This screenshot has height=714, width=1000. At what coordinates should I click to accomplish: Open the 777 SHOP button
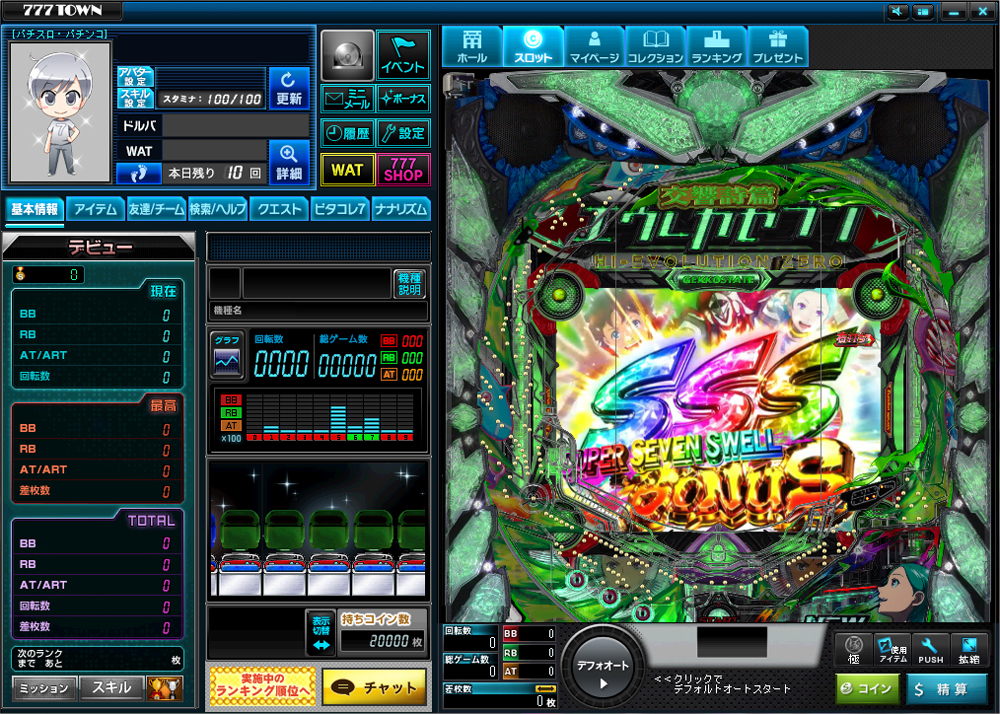pyautogui.click(x=403, y=170)
